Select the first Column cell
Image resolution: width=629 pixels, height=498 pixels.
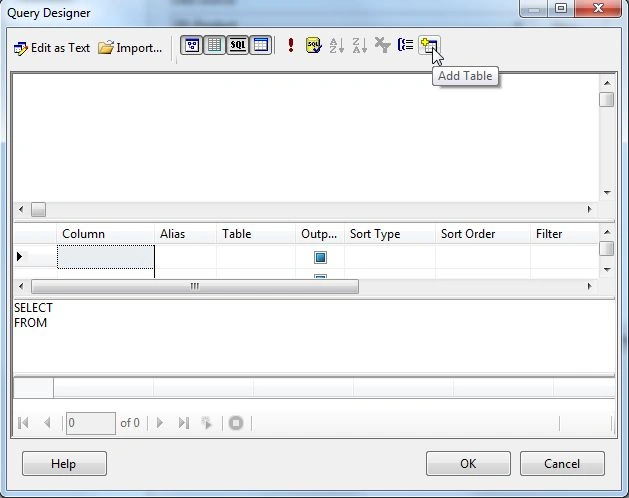(106, 257)
